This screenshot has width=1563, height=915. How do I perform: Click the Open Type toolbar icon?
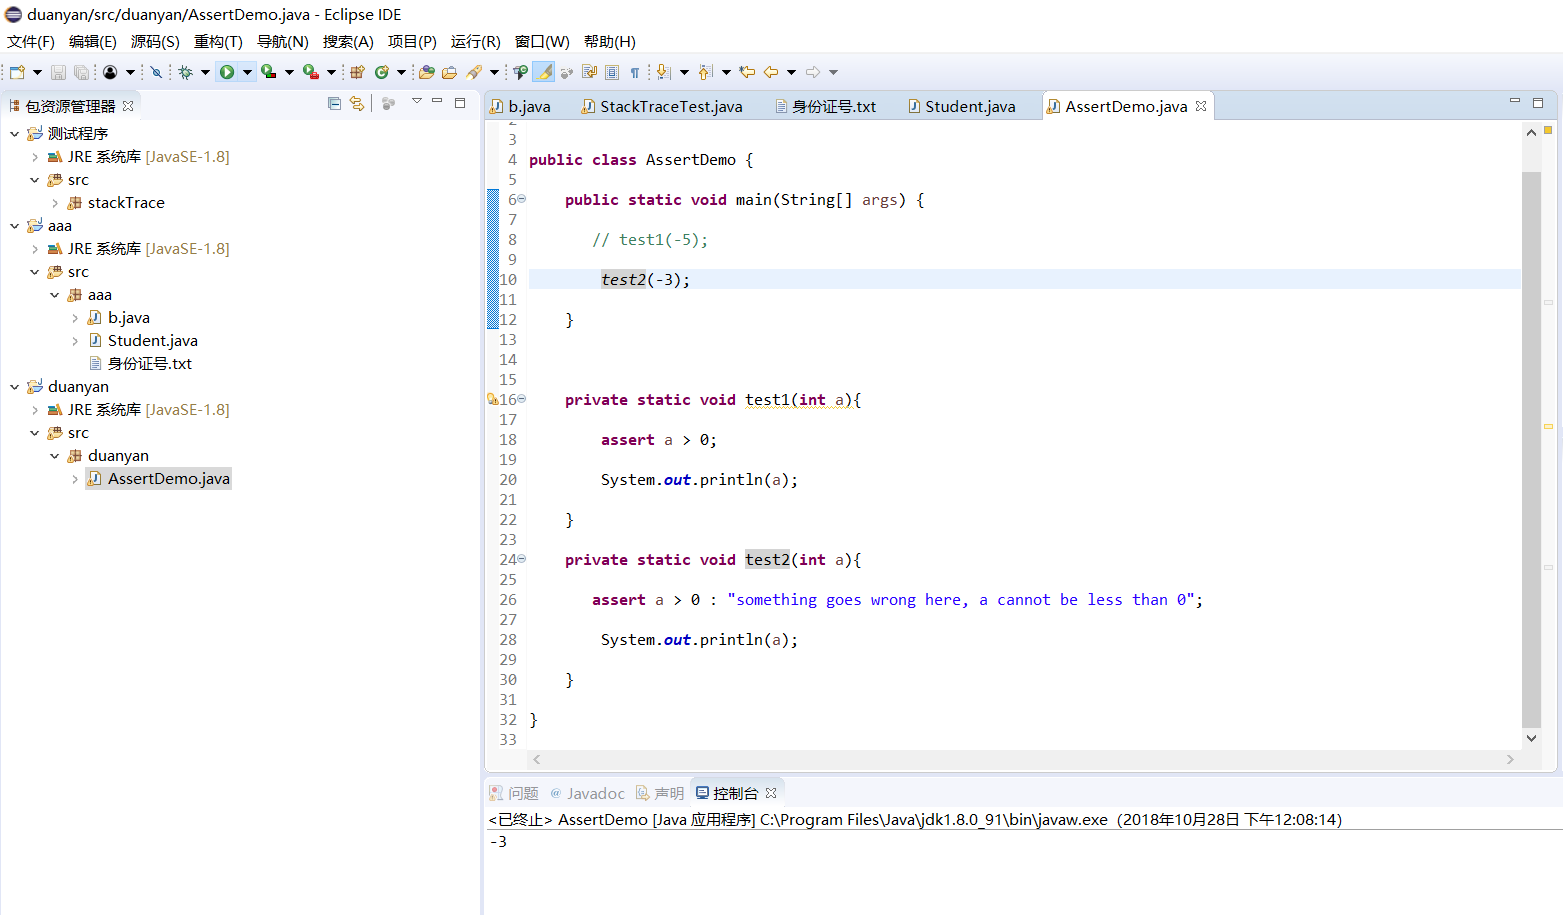point(427,72)
